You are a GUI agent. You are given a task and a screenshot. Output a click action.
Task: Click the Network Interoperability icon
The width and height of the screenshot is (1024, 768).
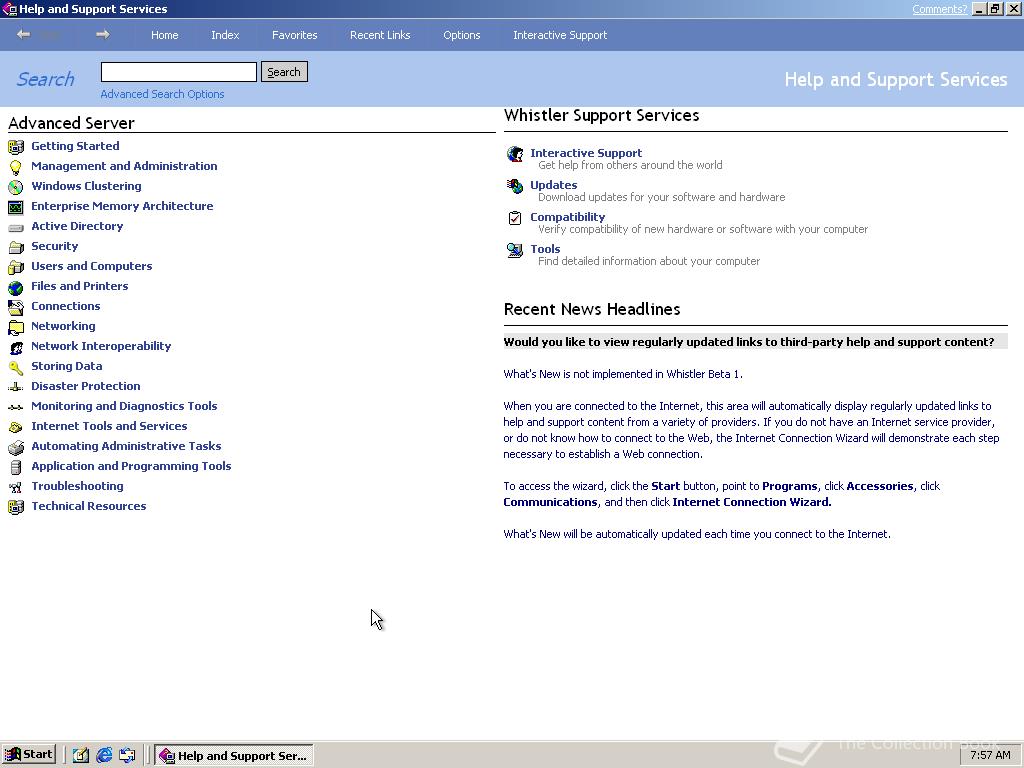coord(16,347)
